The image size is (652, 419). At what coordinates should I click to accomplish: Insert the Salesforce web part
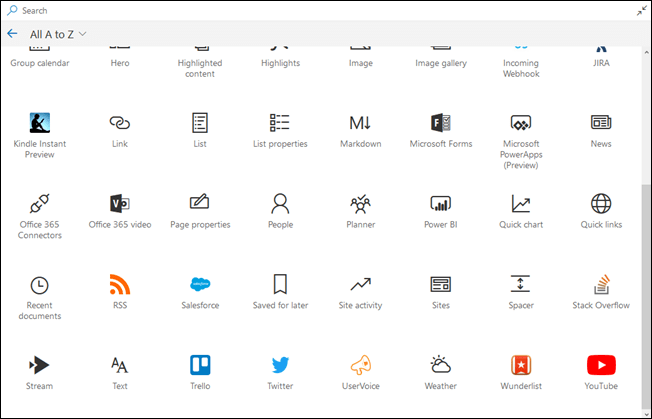pos(200,285)
